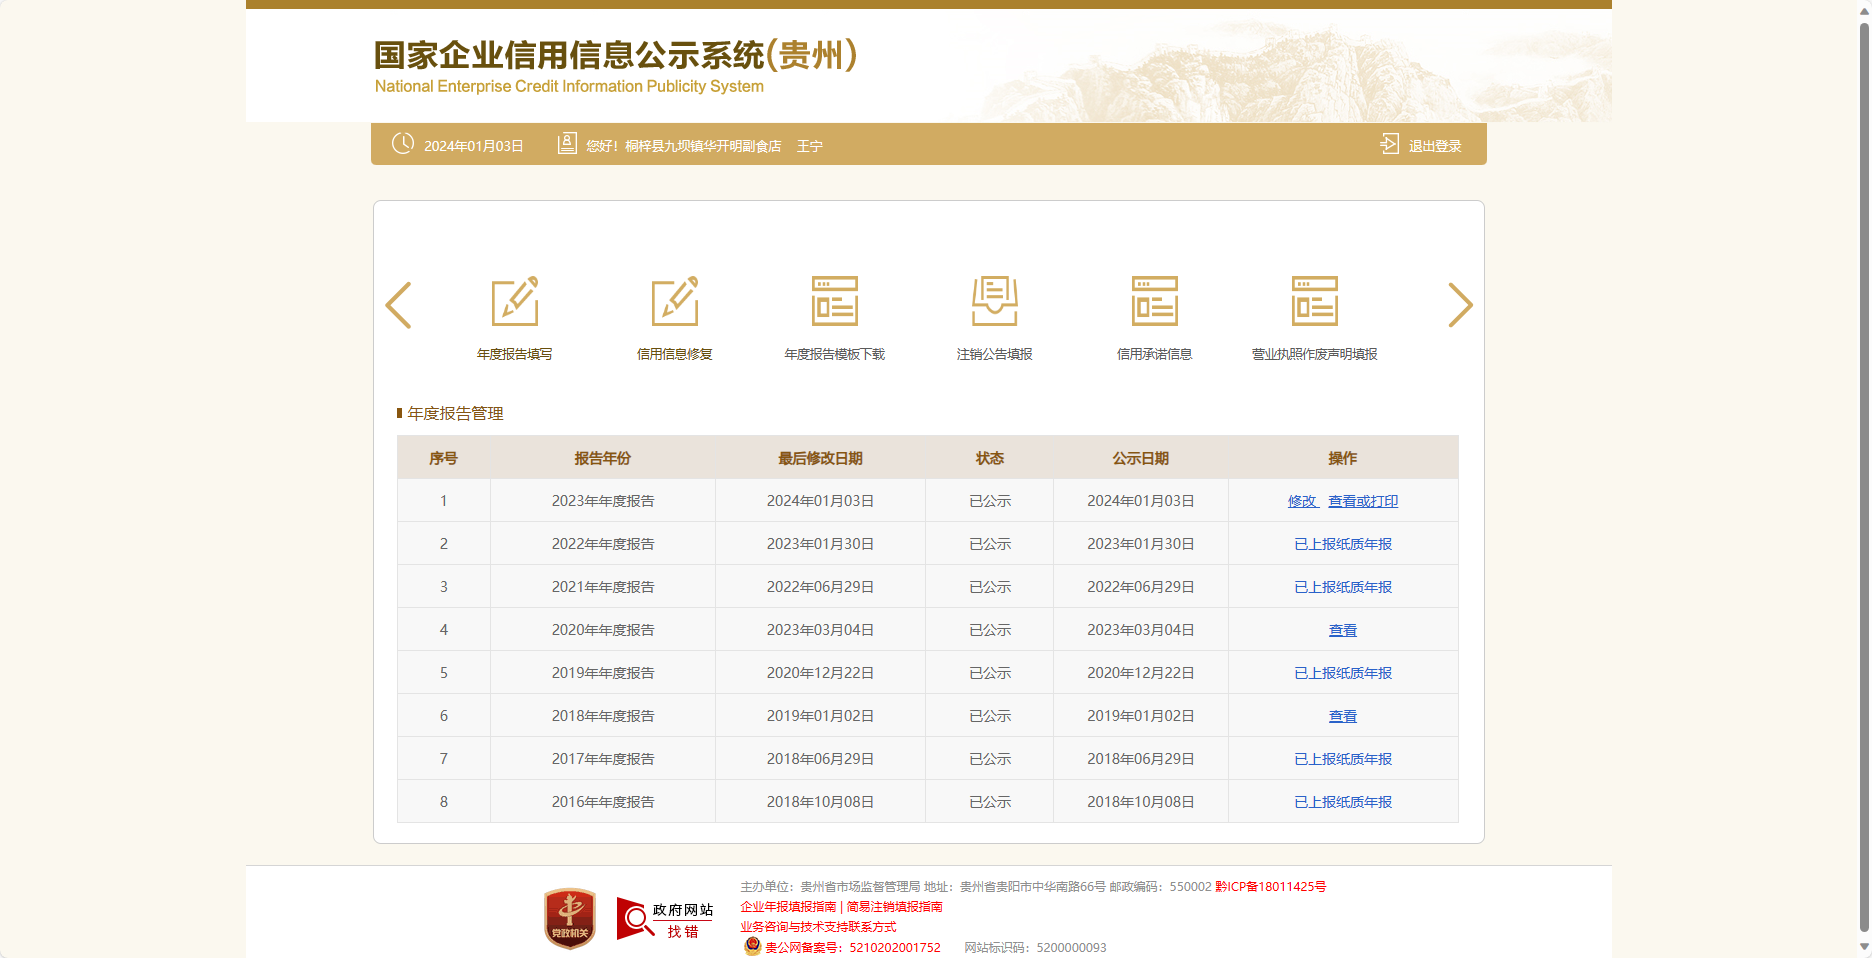Open 已上报纸质年报 for 2022年年度报告
Screen dimensions: 1872x958
[x=1343, y=544]
